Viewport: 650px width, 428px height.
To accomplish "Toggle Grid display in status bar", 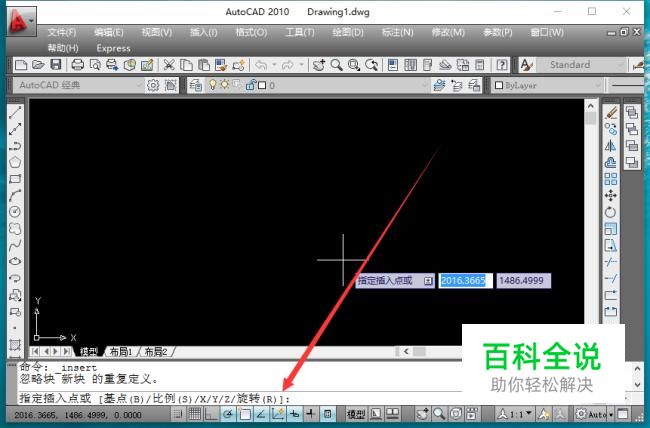I will (195, 413).
